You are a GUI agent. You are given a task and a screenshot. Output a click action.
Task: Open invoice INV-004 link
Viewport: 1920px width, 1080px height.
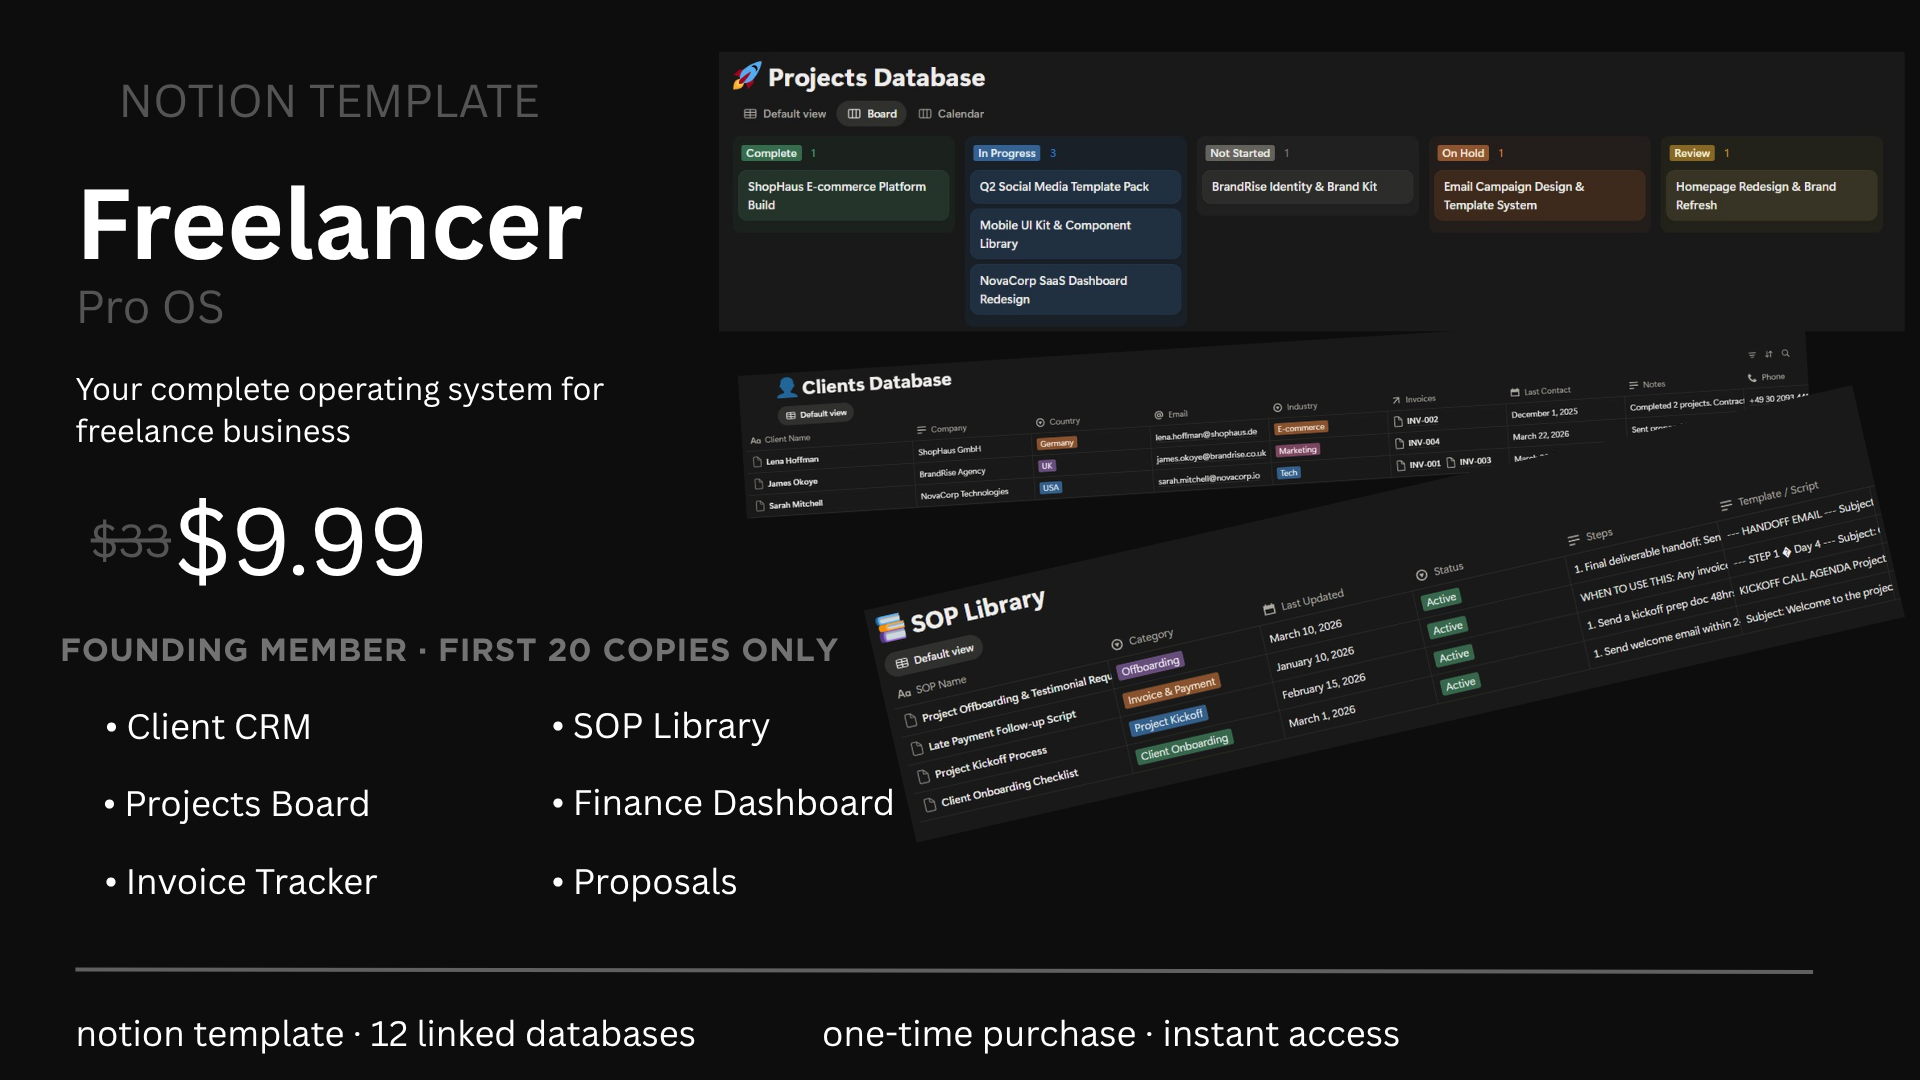[1418, 442]
